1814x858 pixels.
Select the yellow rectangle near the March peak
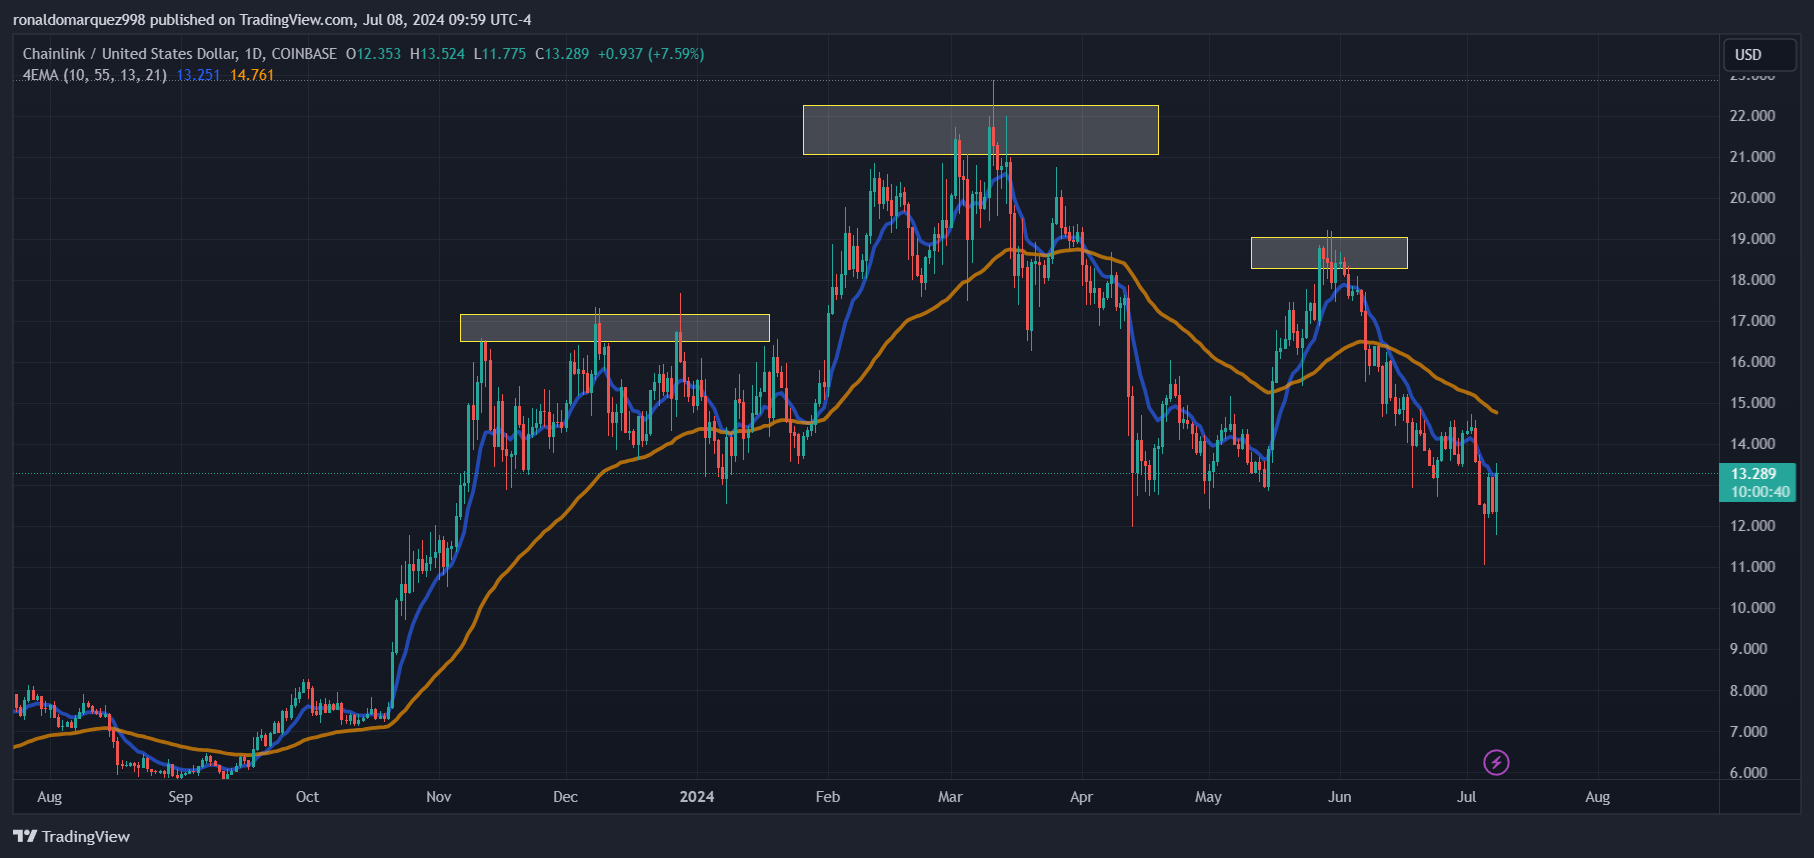click(x=980, y=130)
